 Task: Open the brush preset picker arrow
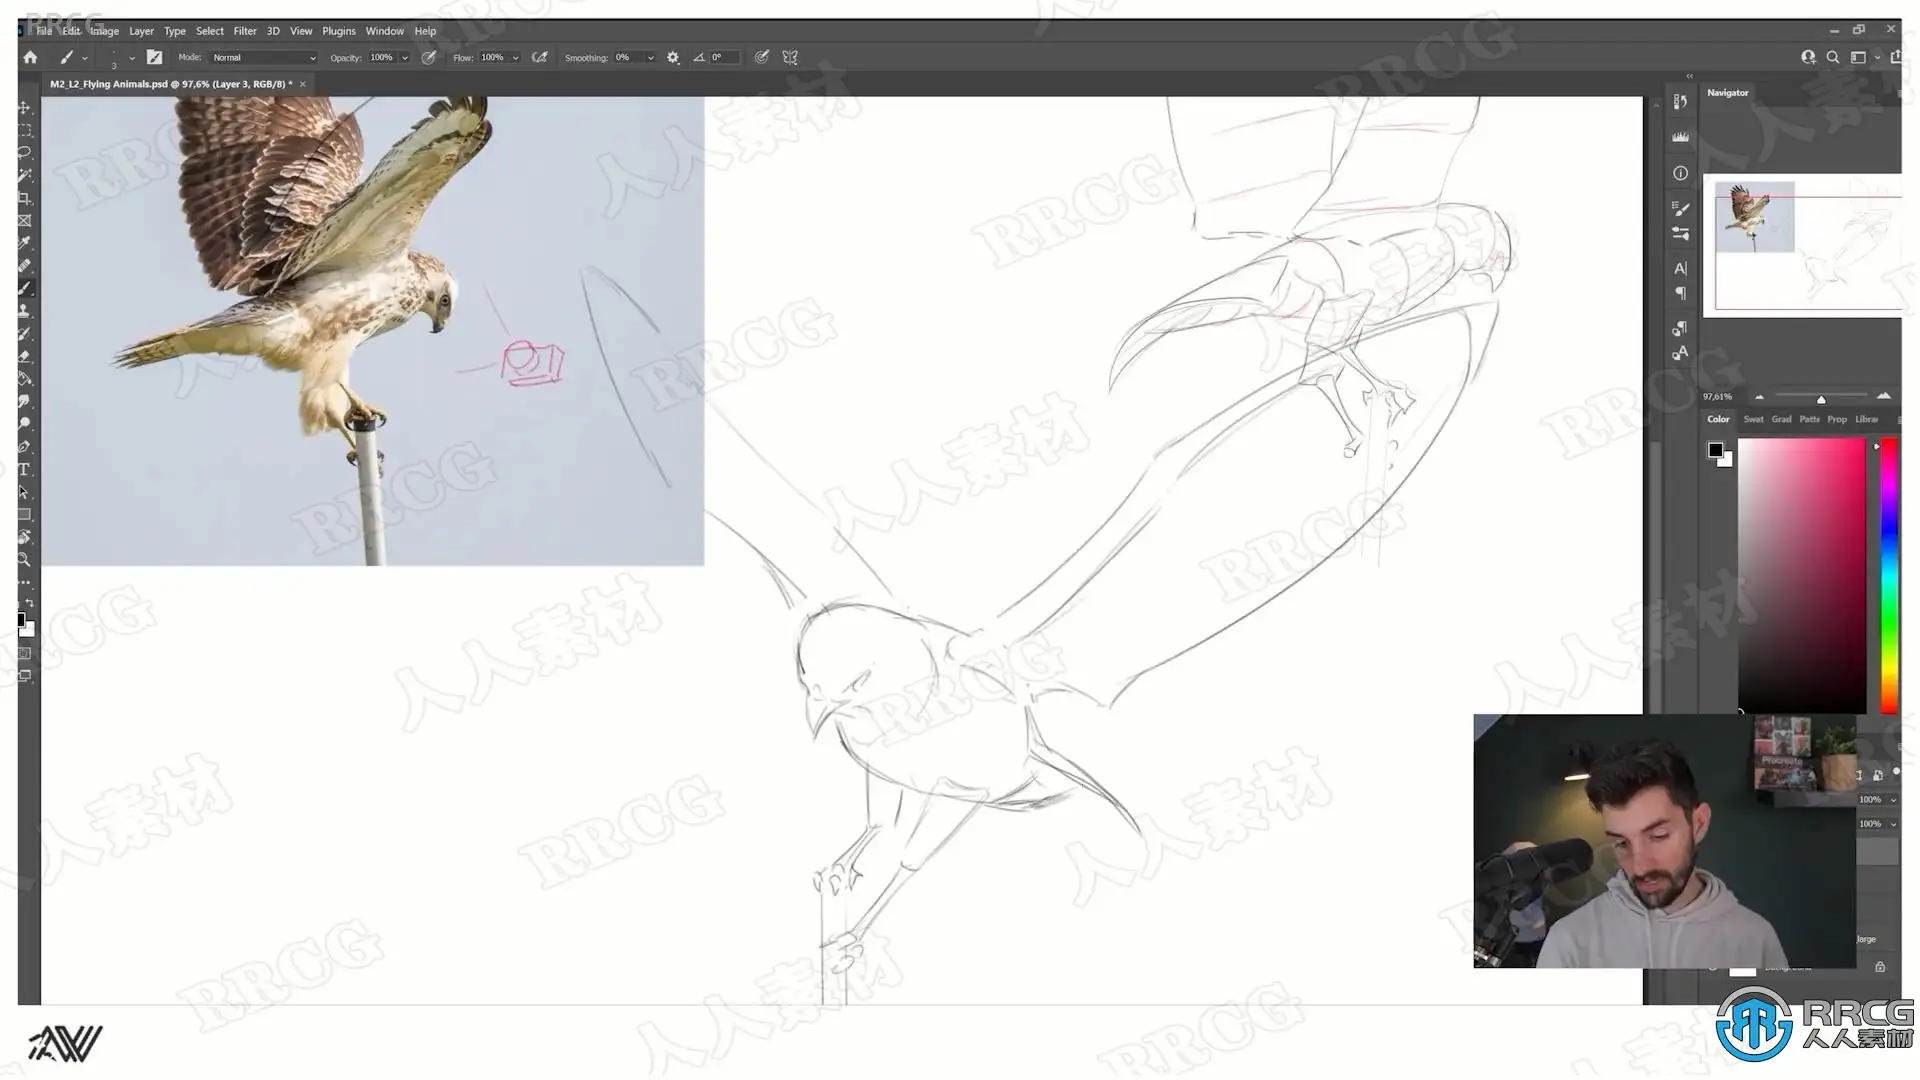131,58
